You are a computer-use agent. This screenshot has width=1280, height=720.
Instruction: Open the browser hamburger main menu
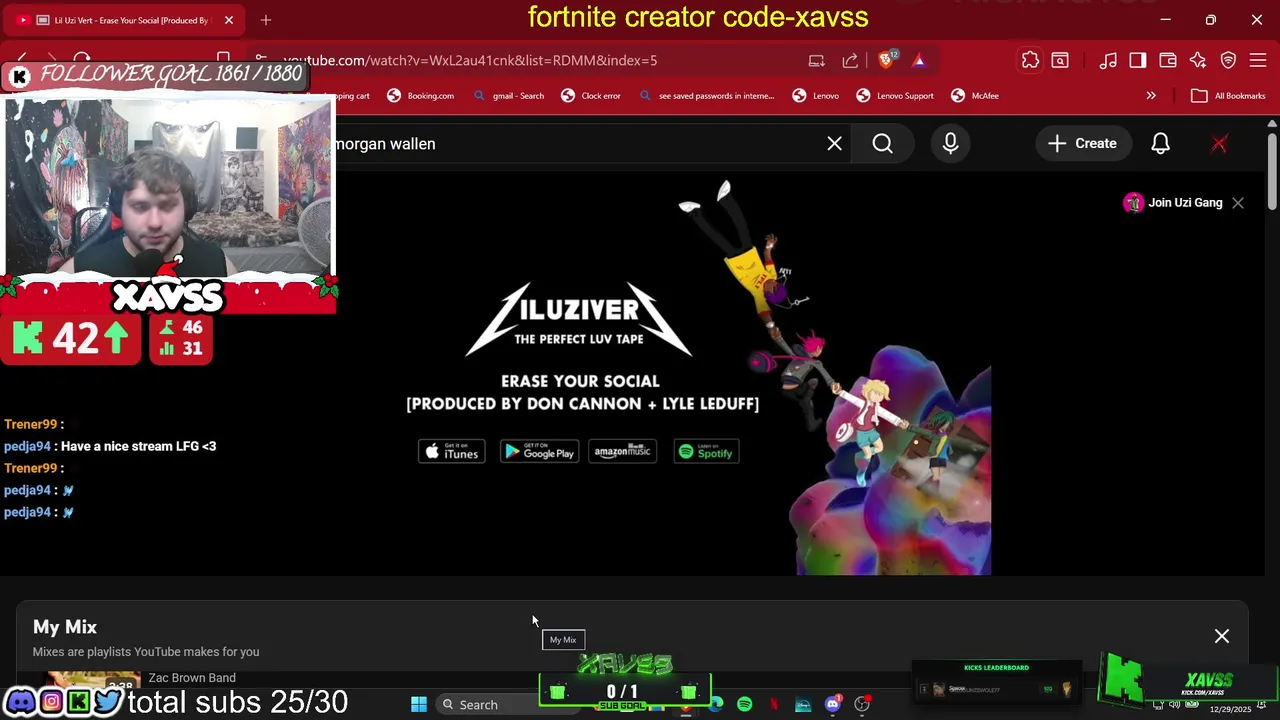(x=1258, y=60)
